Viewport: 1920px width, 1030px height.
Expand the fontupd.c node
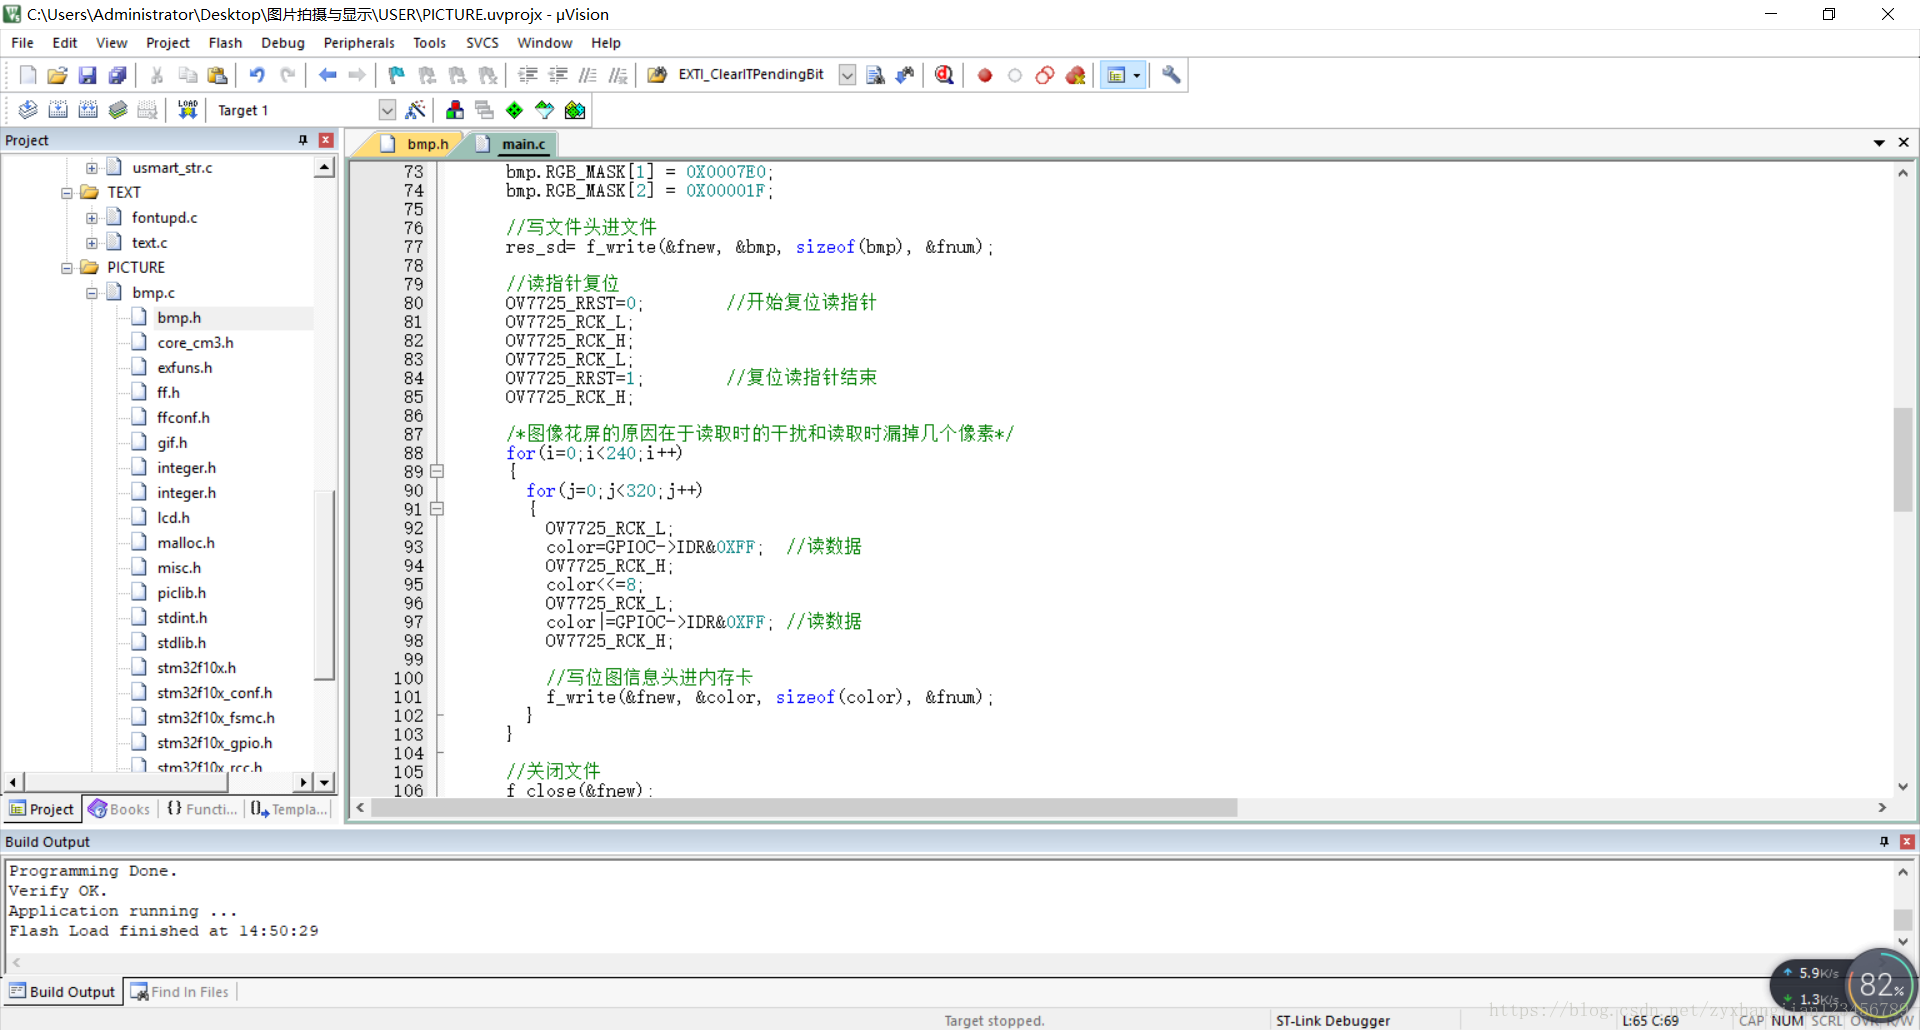(x=92, y=217)
